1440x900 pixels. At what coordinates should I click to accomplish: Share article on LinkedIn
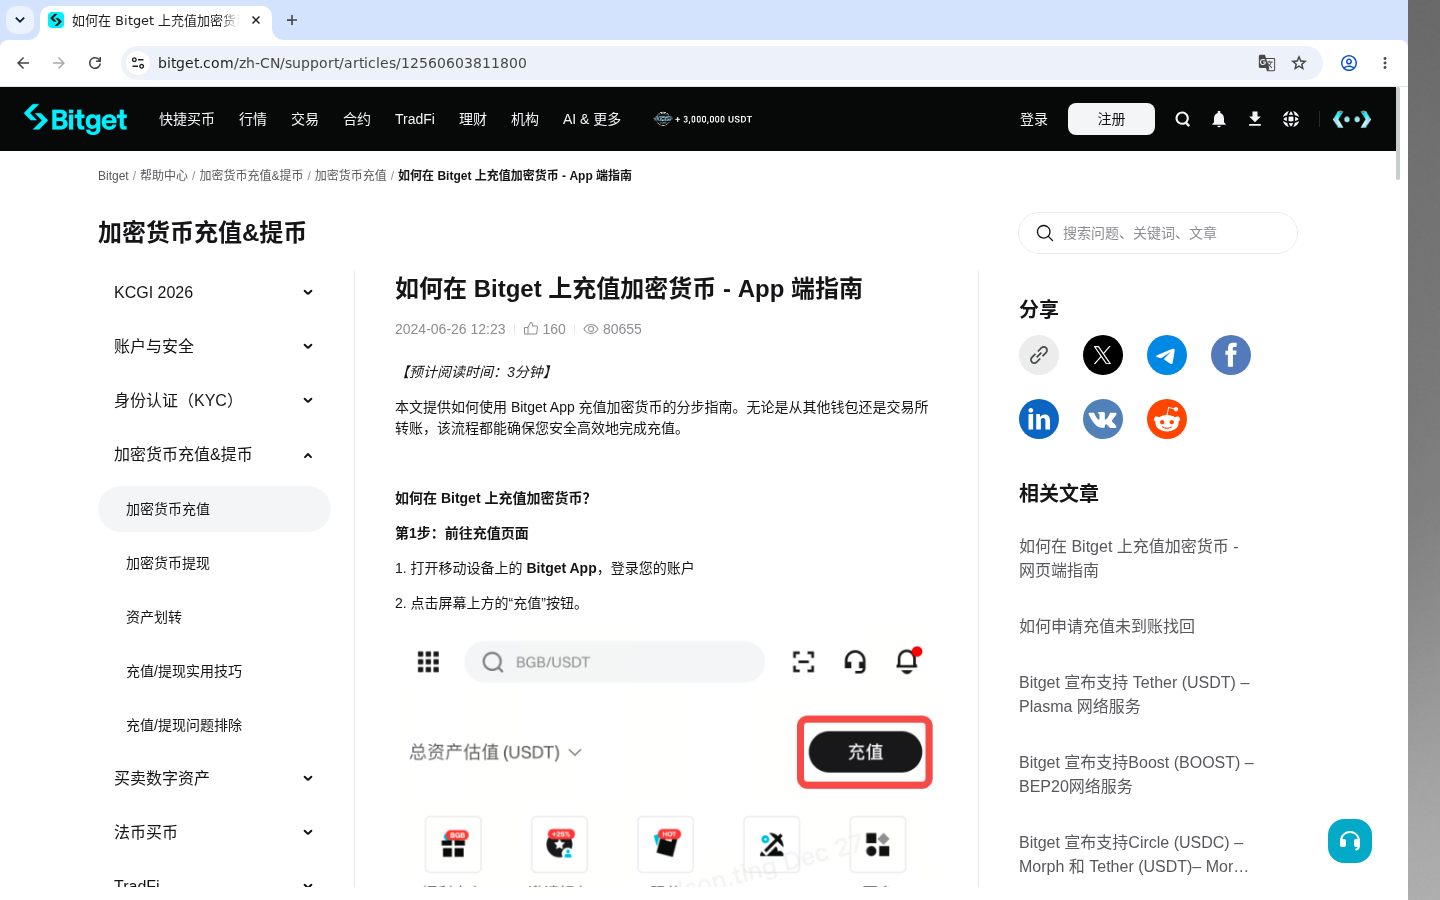1039,419
